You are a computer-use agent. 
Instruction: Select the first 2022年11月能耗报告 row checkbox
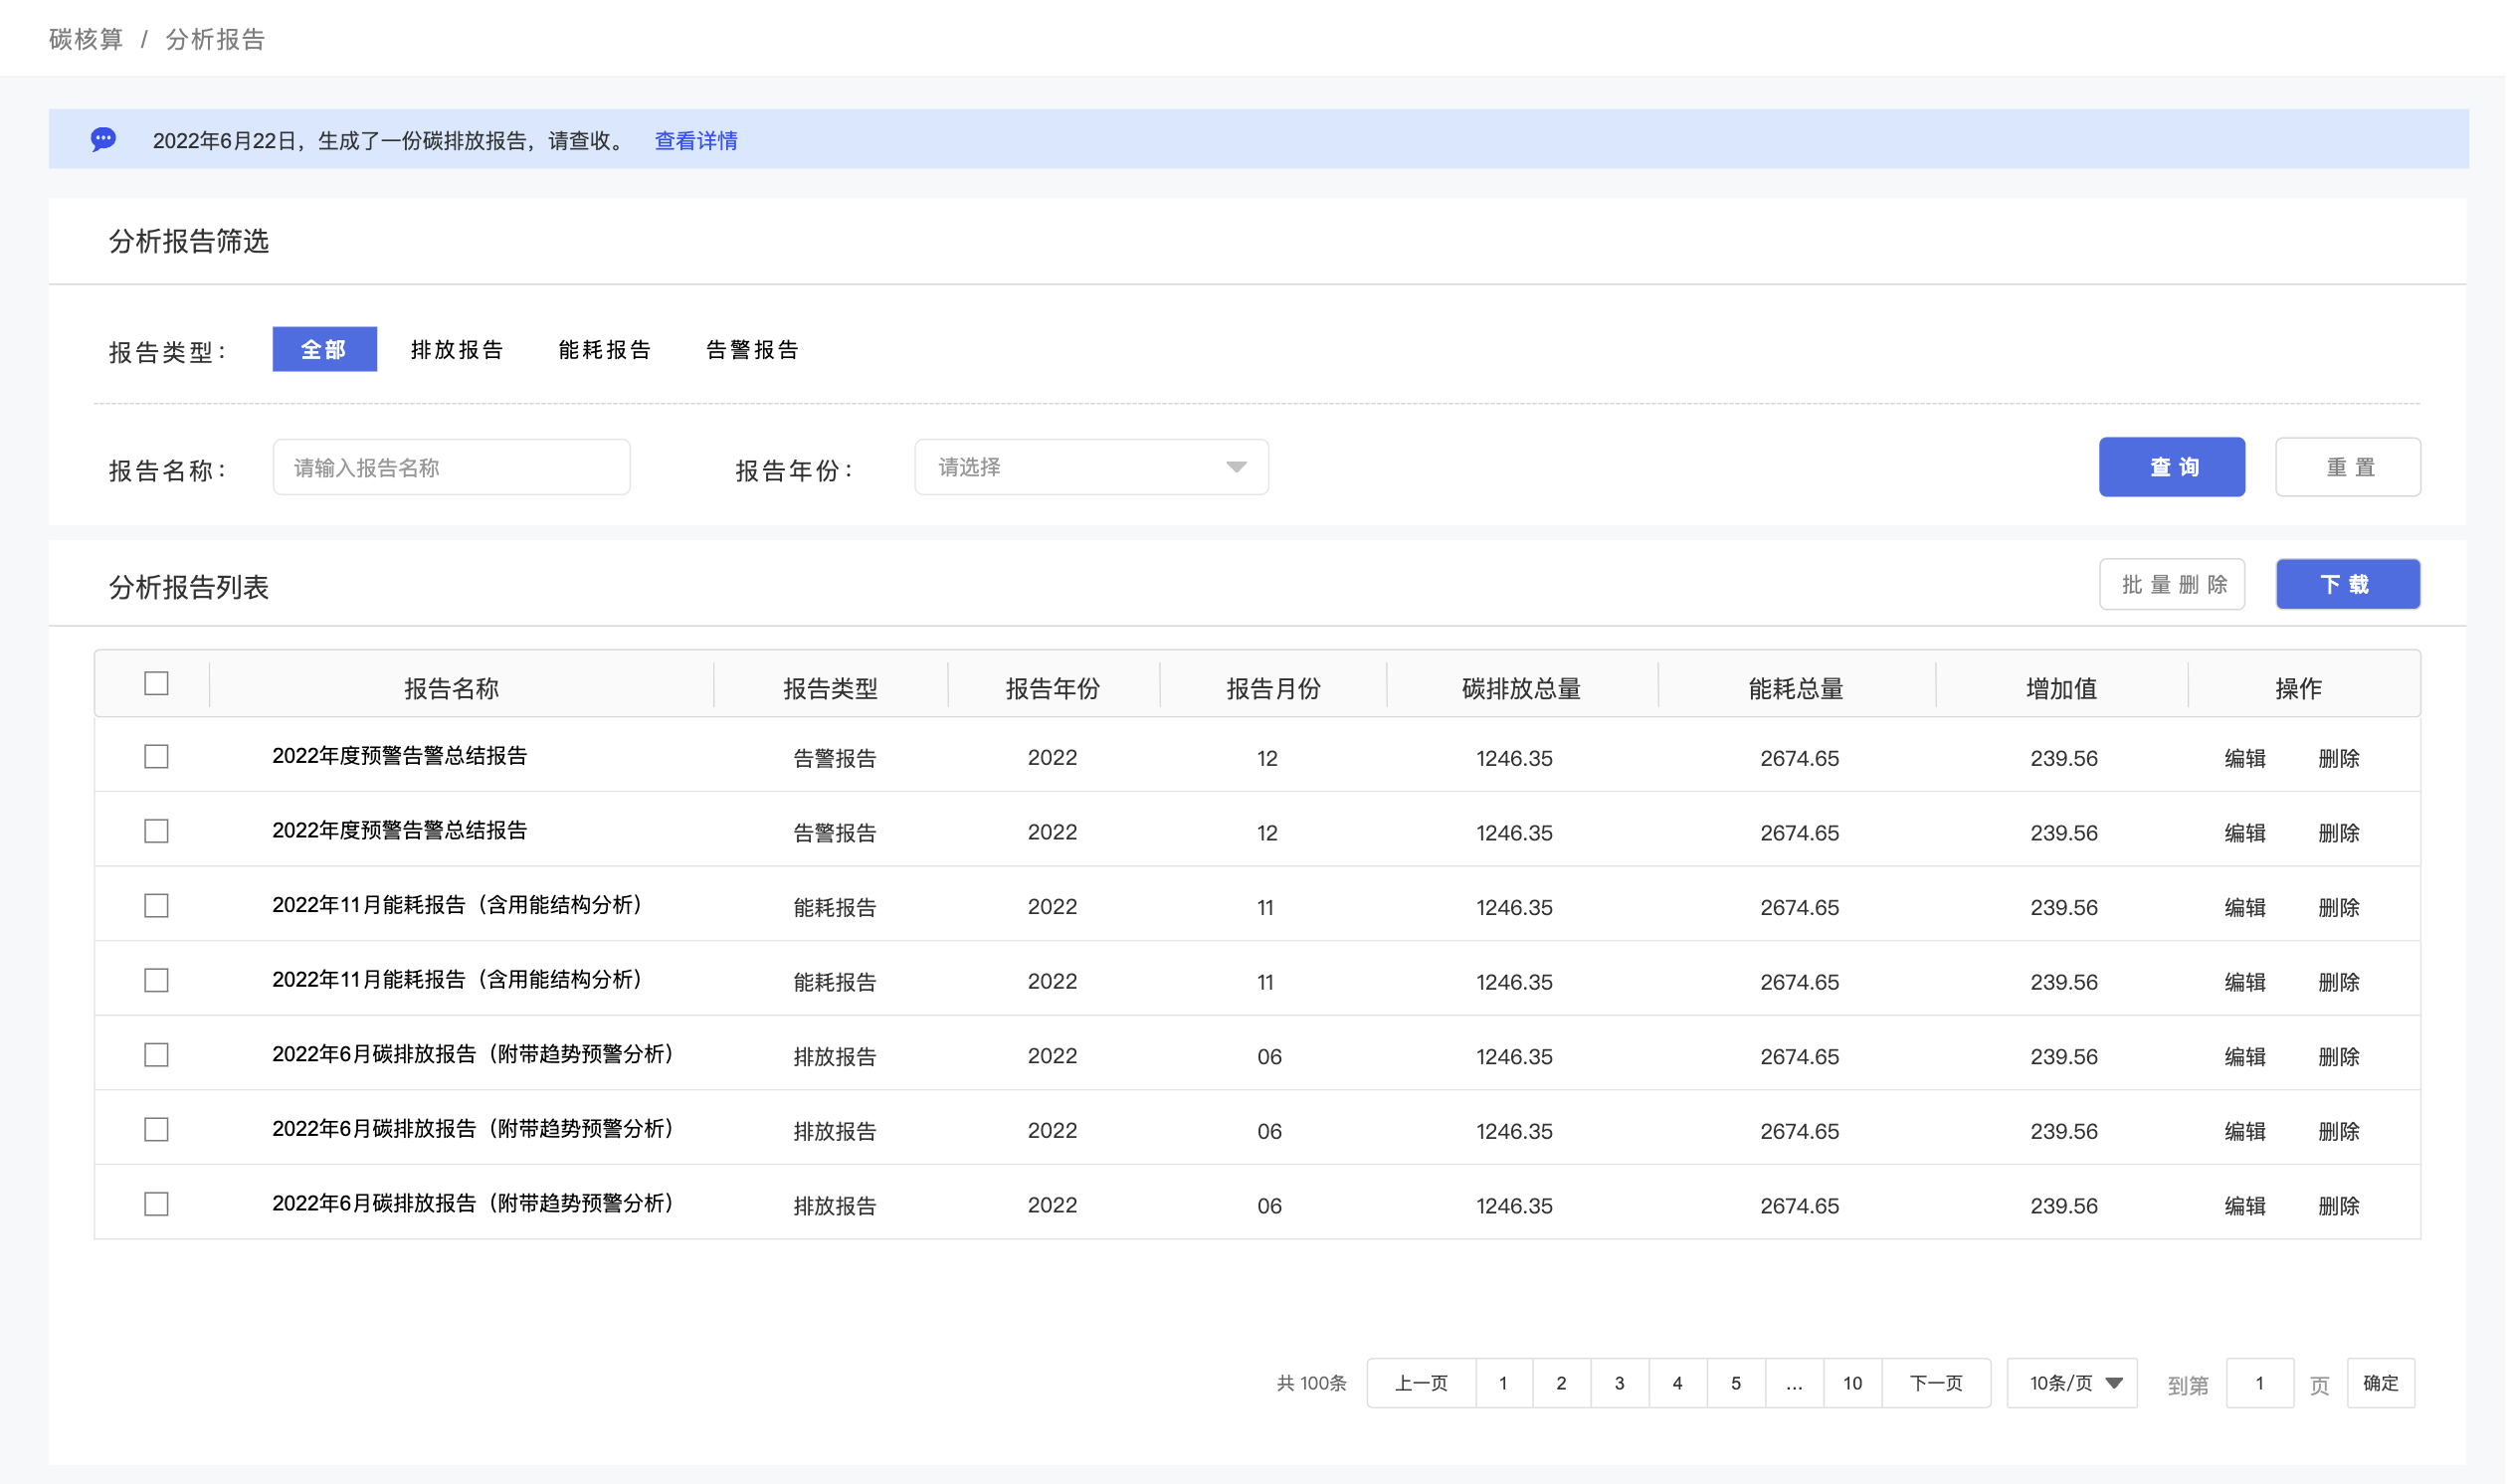(156, 906)
